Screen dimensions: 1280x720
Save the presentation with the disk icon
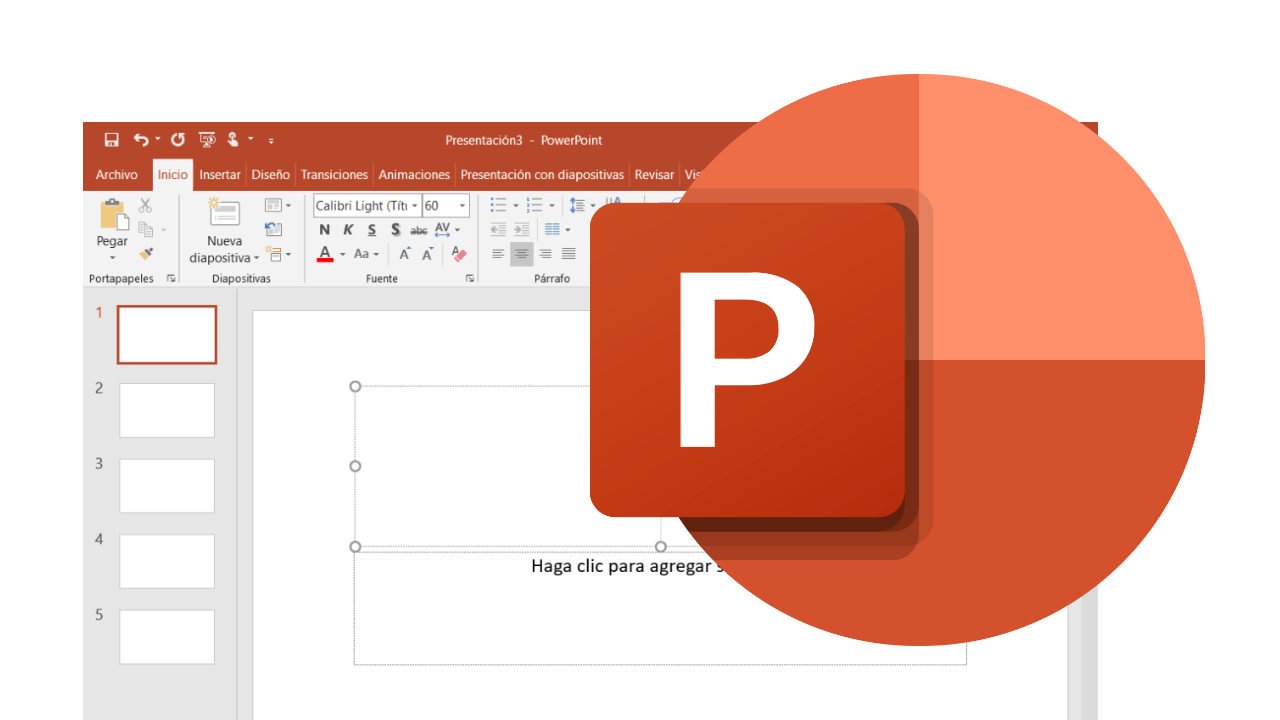110,140
